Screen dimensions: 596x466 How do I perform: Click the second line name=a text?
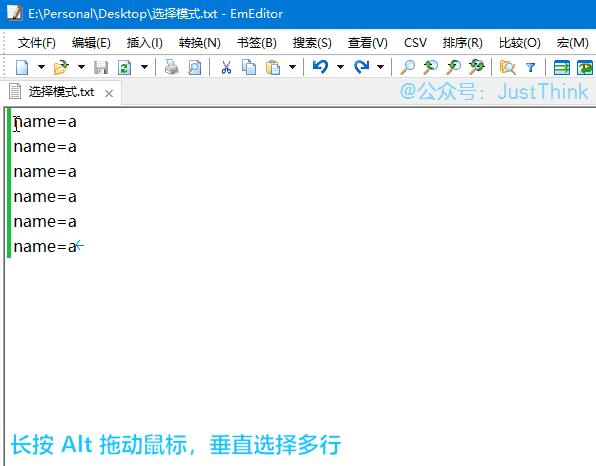45,147
